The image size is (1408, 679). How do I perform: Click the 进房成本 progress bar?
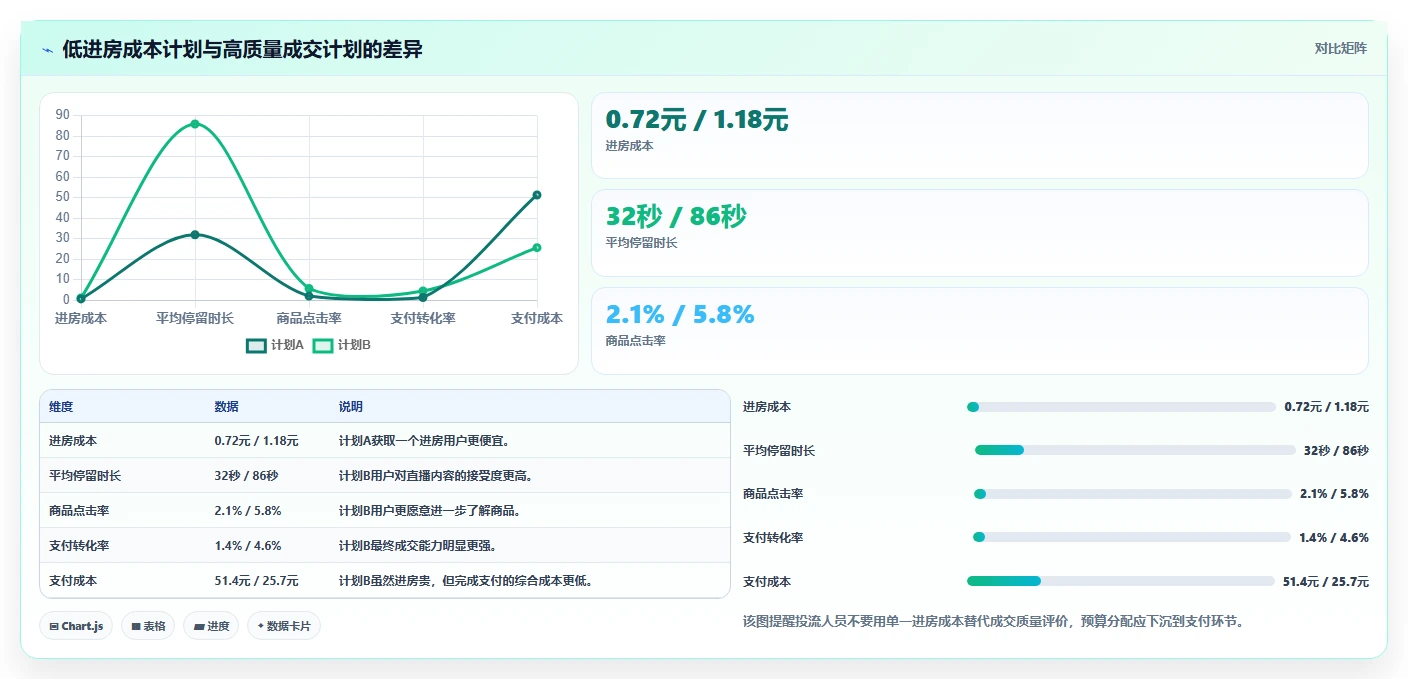(1121, 407)
